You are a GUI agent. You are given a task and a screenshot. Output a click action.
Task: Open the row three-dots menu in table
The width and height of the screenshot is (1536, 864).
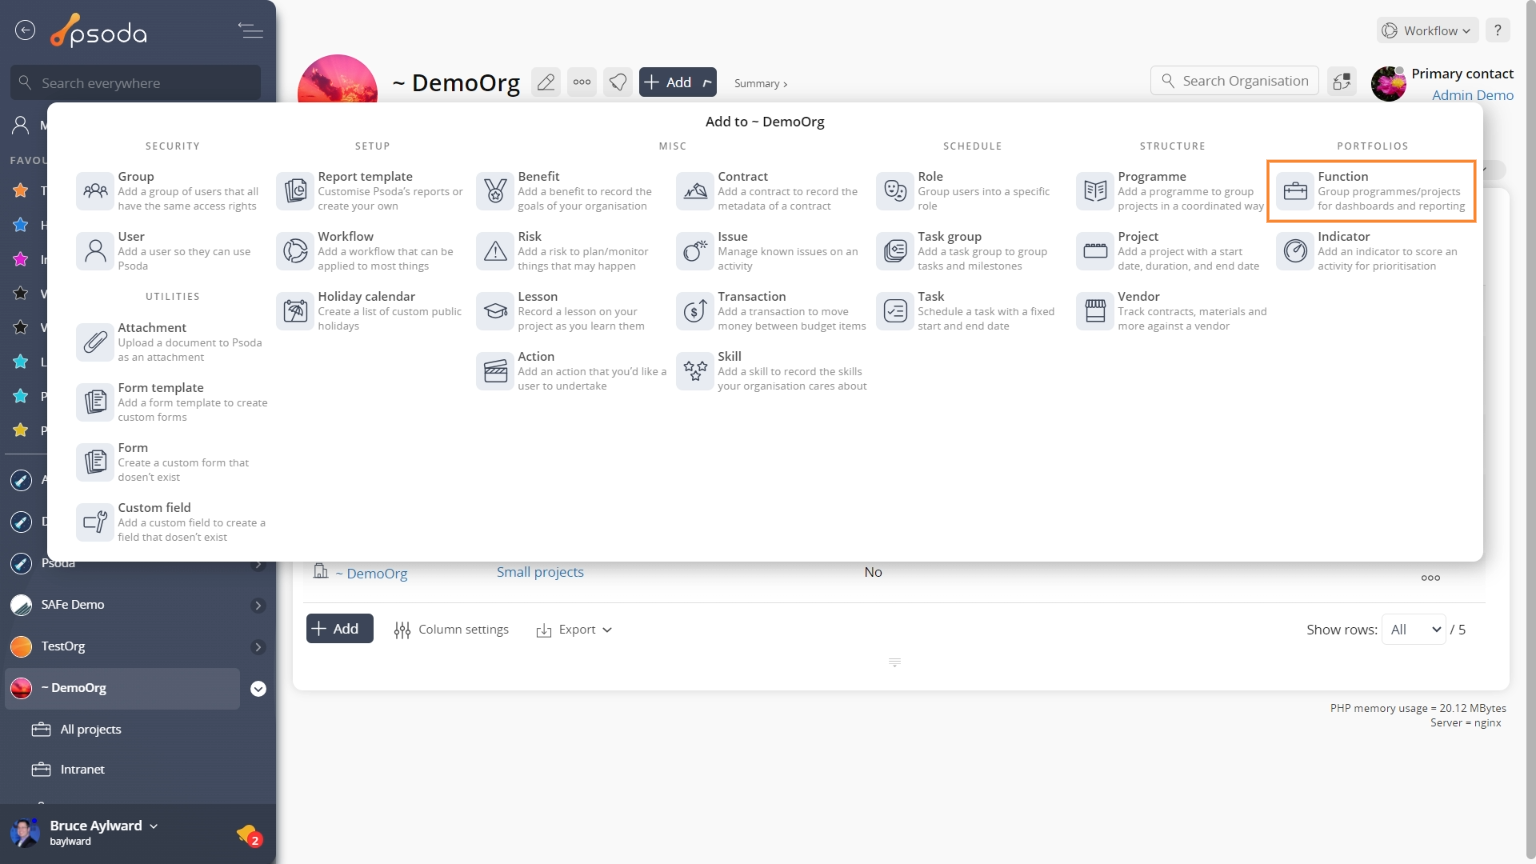click(x=1431, y=578)
